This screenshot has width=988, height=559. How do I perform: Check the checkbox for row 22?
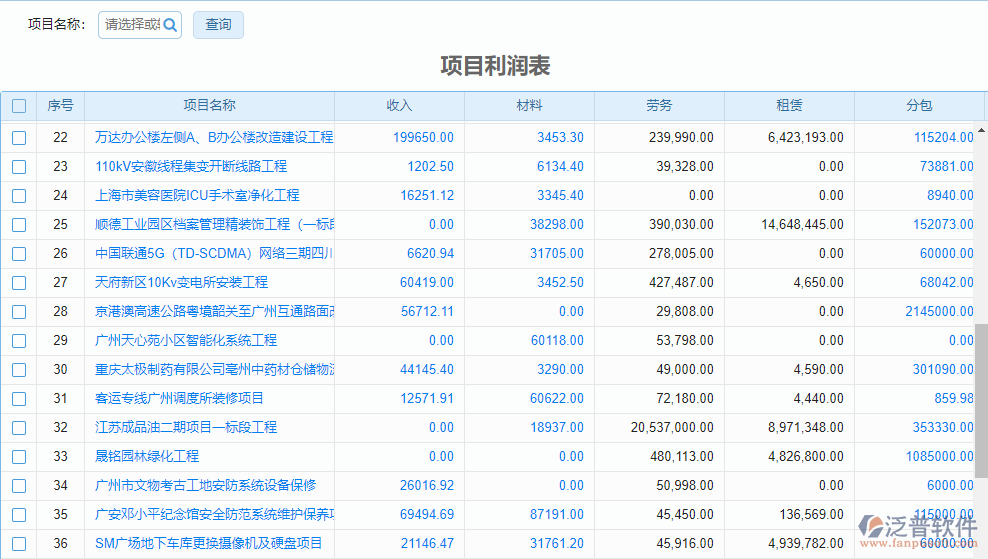pyautogui.click(x=19, y=138)
